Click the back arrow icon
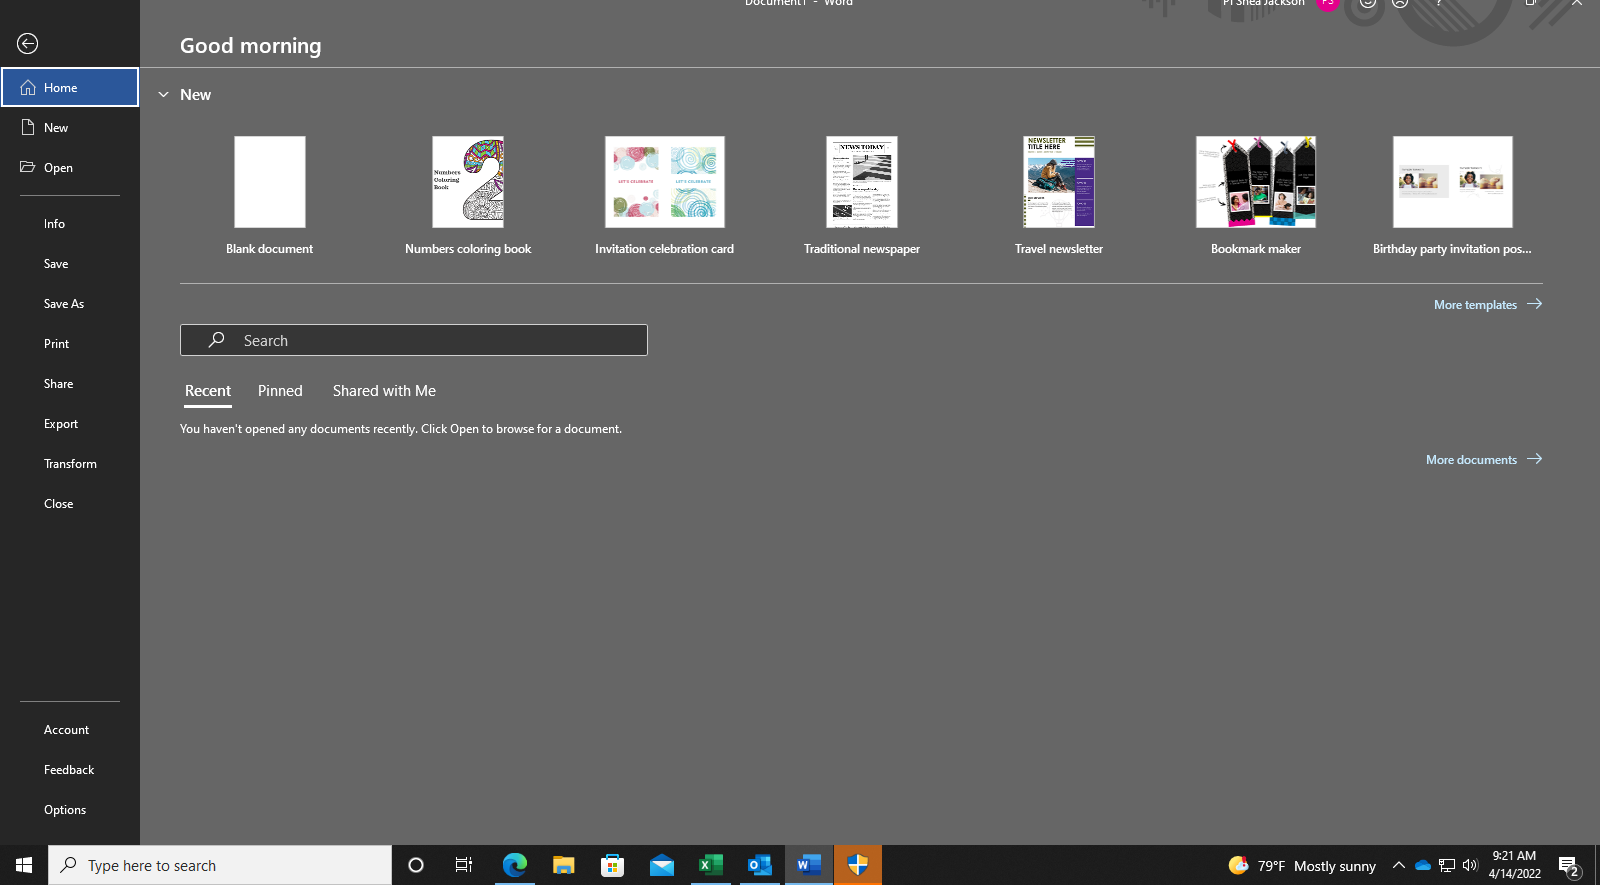Screen dimensions: 1600x885 click(x=28, y=43)
